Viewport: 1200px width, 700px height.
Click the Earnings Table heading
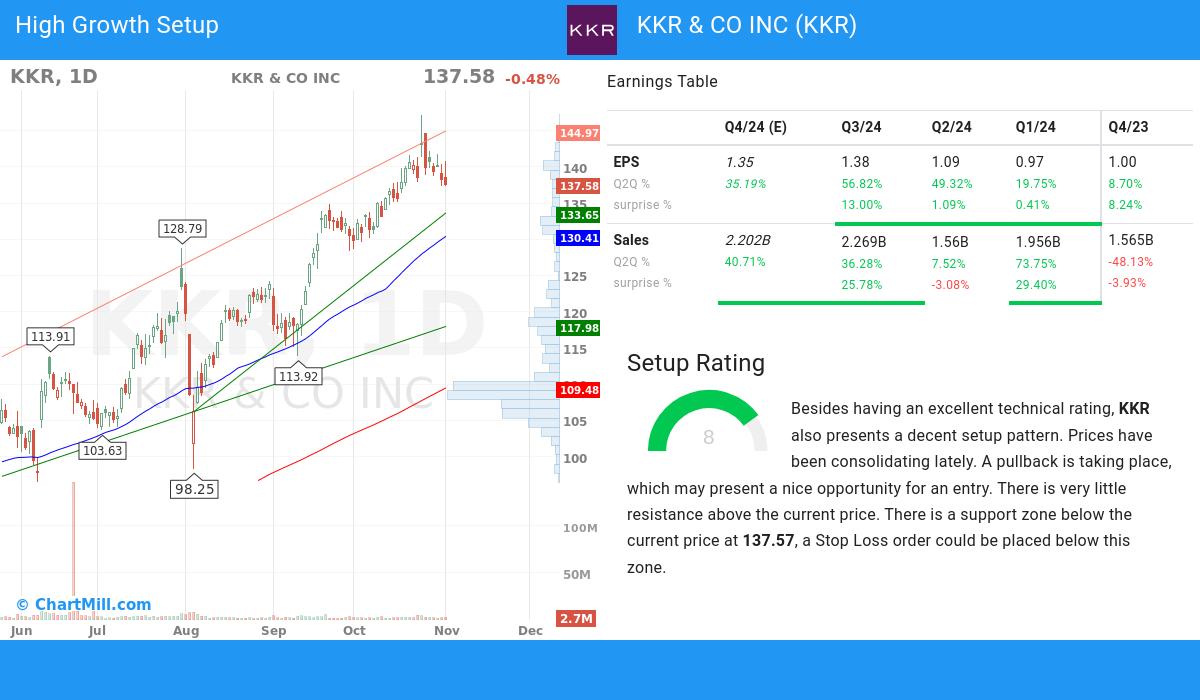662,82
